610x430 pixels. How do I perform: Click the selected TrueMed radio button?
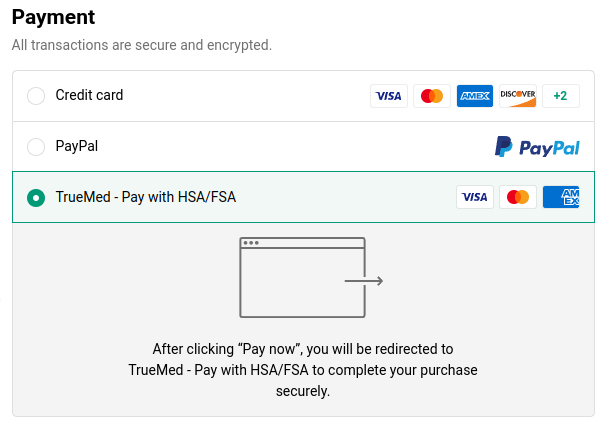(36, 198)
